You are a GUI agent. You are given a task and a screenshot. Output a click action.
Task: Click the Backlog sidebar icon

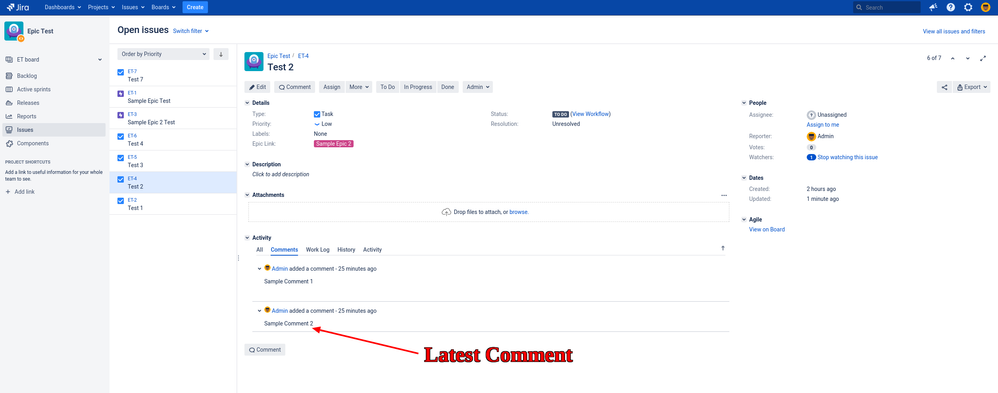(x=9, y=76)
